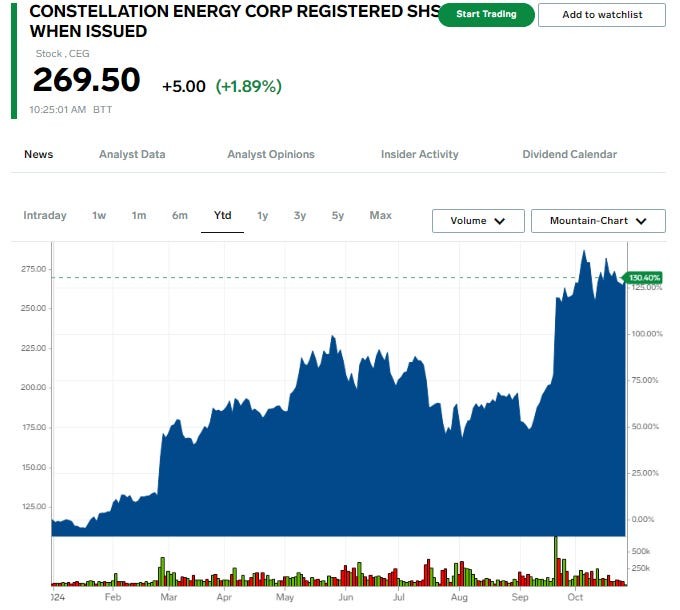The width and height of the screenshot is (680, 610).
Task: Open the Dividend Calendar tab
Action: click(x=569, y=154)
